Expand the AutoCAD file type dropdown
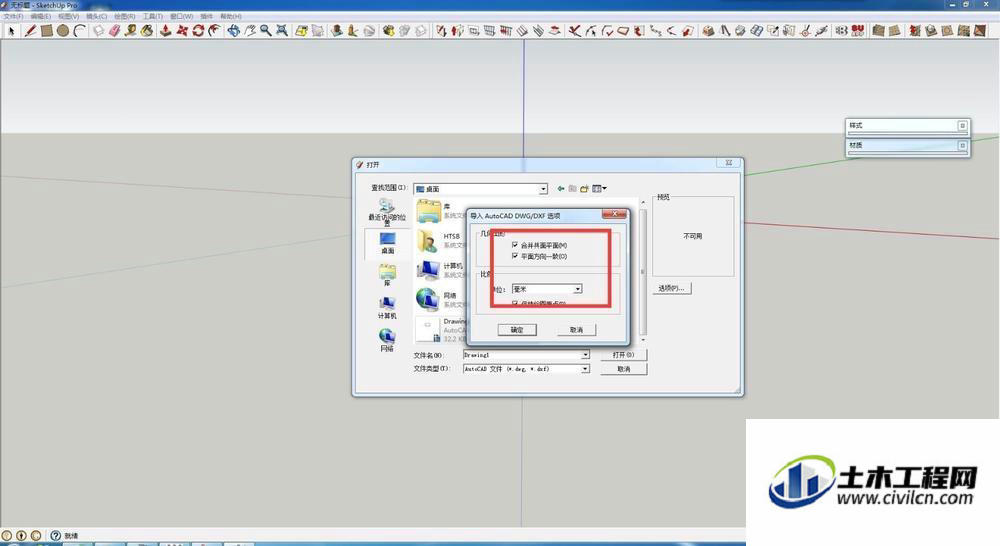The image size is (1000, 546). coord(585,369)
